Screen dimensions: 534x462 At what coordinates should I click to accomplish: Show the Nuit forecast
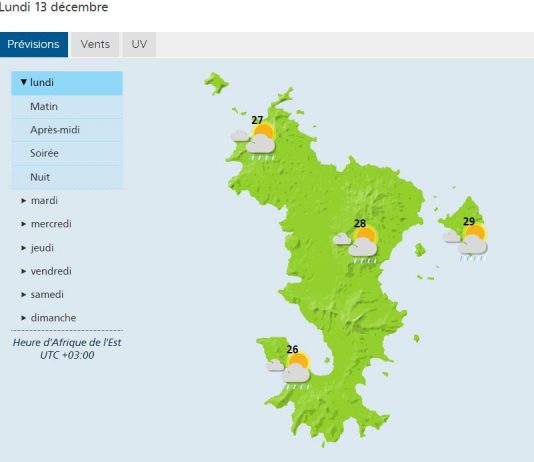point(67,177)
